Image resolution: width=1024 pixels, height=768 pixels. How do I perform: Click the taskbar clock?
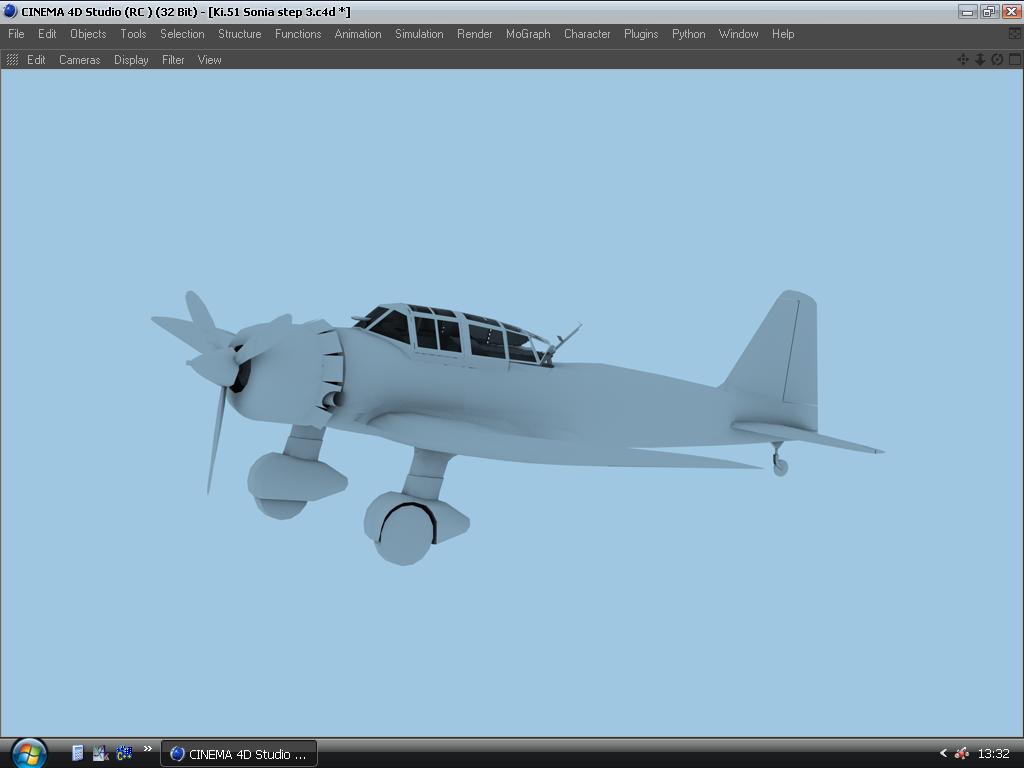pos(993,754)
